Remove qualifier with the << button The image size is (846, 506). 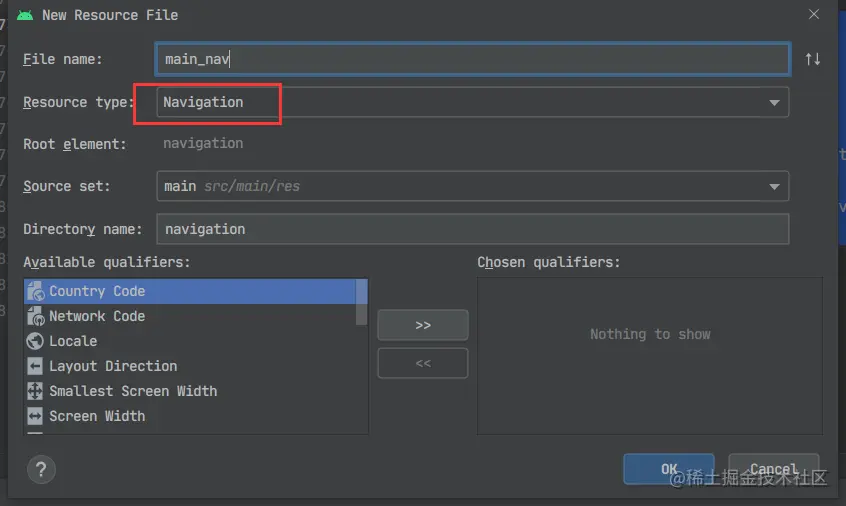(x=423, y=363)
